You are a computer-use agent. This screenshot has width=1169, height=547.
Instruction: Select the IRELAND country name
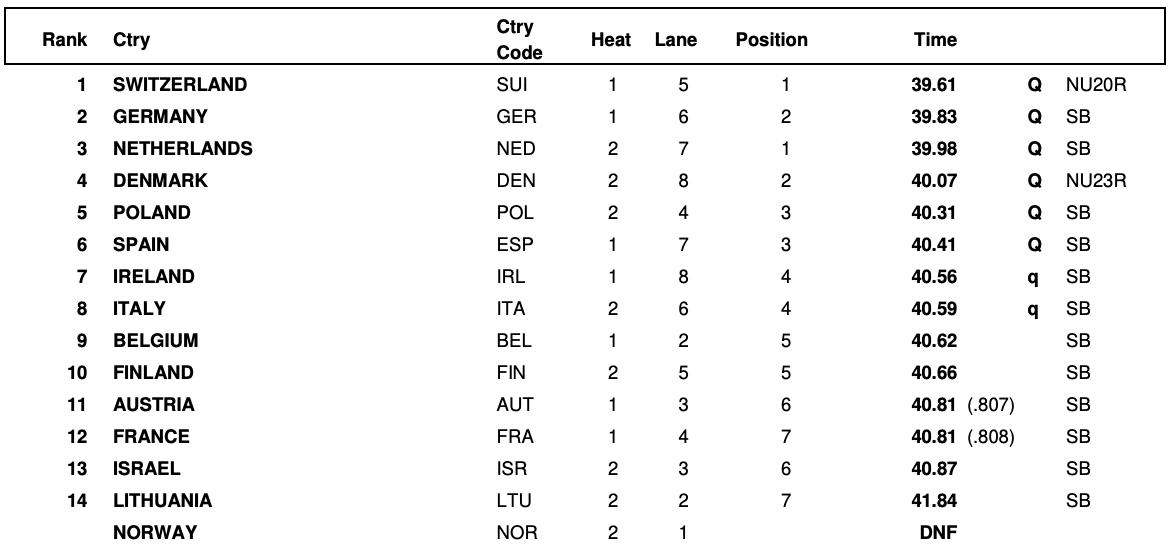pos(154,277)
